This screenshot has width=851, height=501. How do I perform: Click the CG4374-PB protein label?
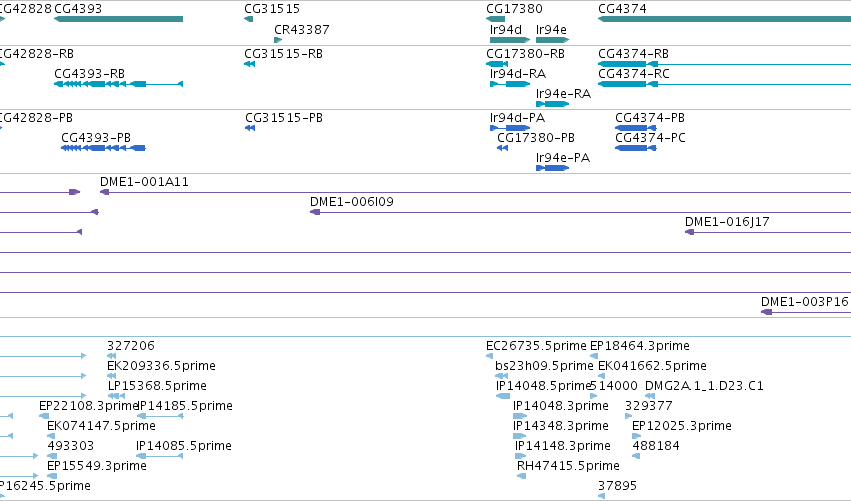pyautogui.click(x=650, y=118)
